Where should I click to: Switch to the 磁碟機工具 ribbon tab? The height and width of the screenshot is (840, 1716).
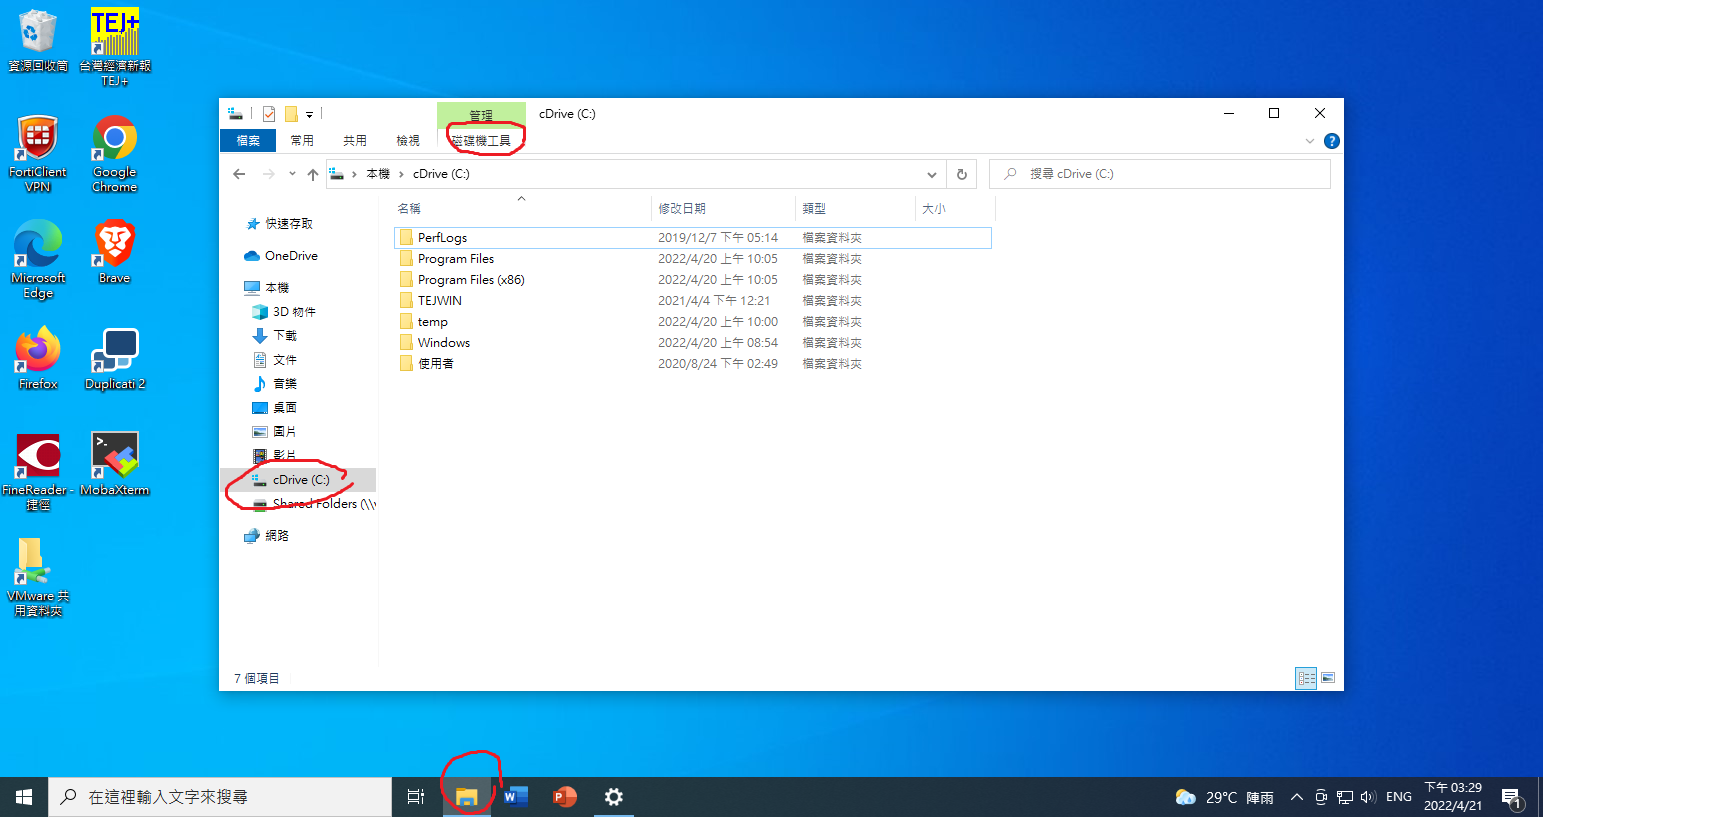[x=481, y=141]
